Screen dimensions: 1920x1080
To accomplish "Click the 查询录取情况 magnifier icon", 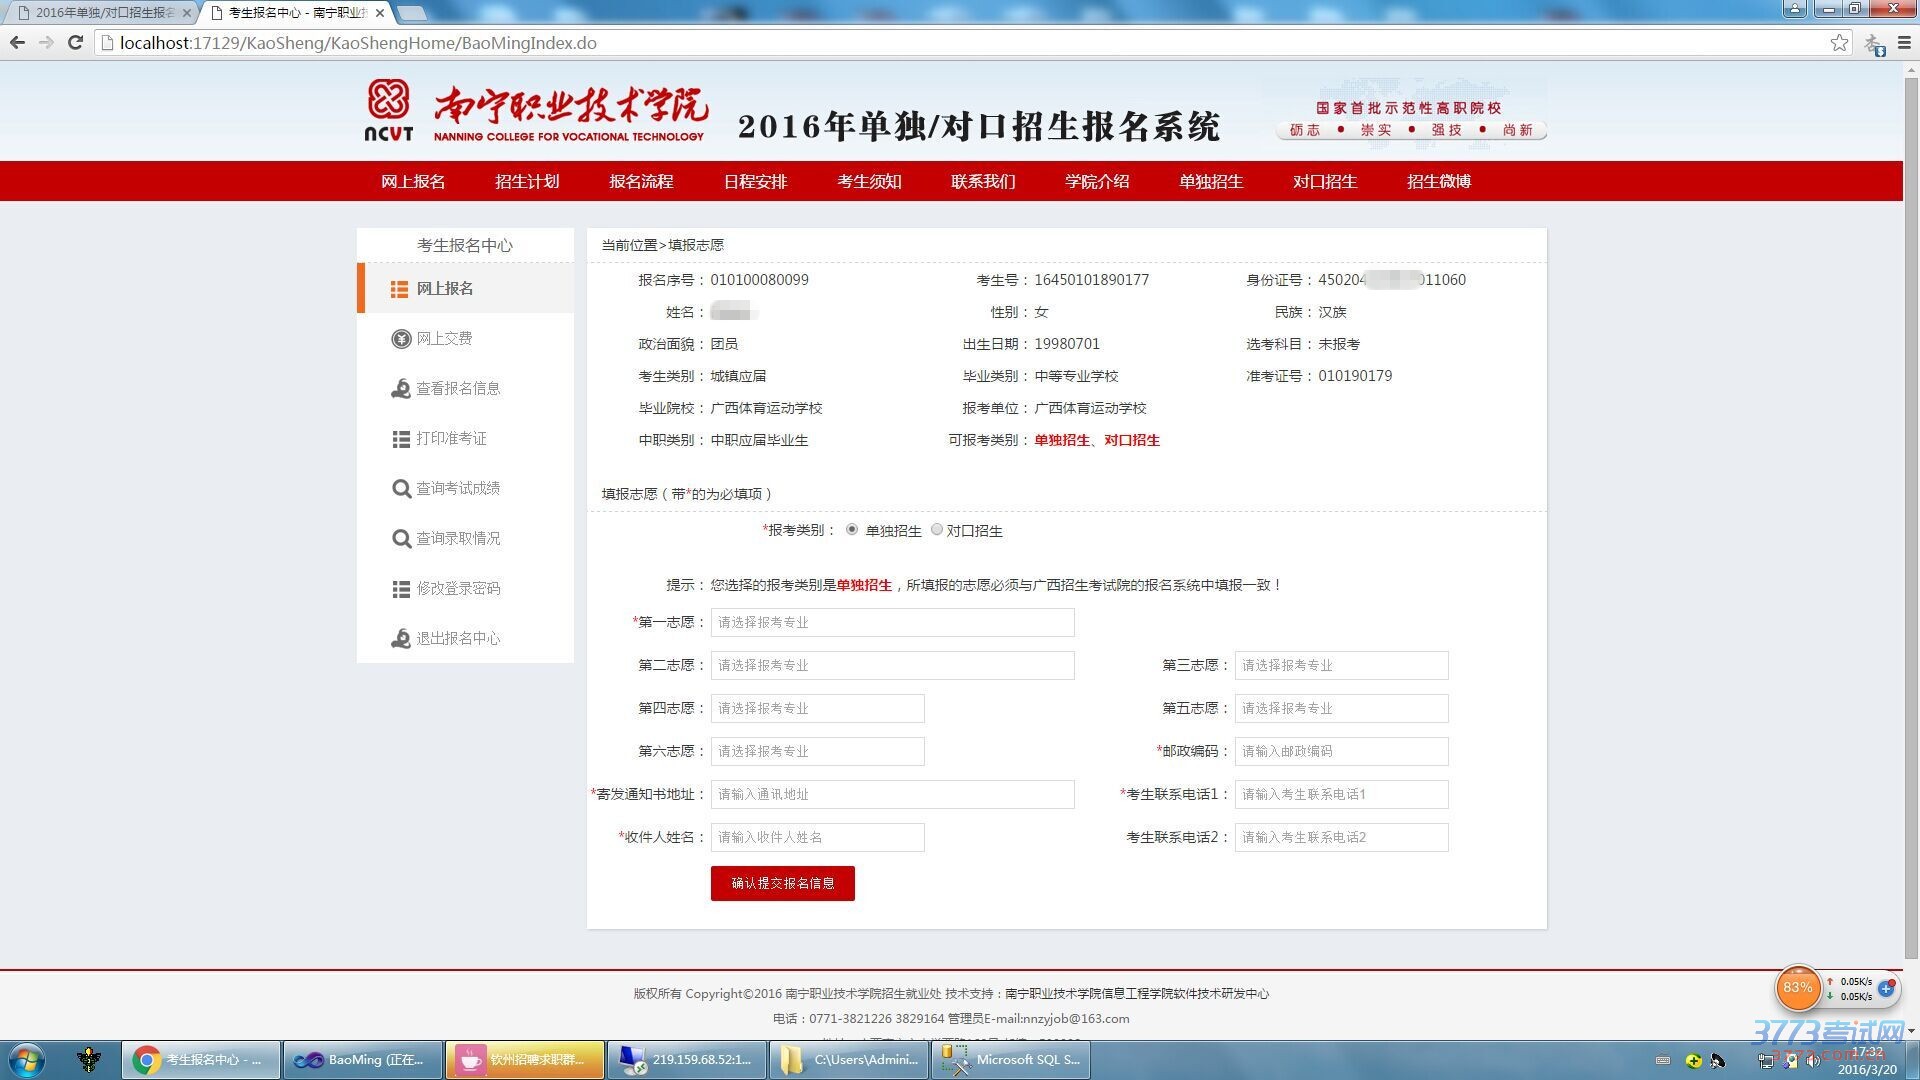I will [x=401, y=539].
